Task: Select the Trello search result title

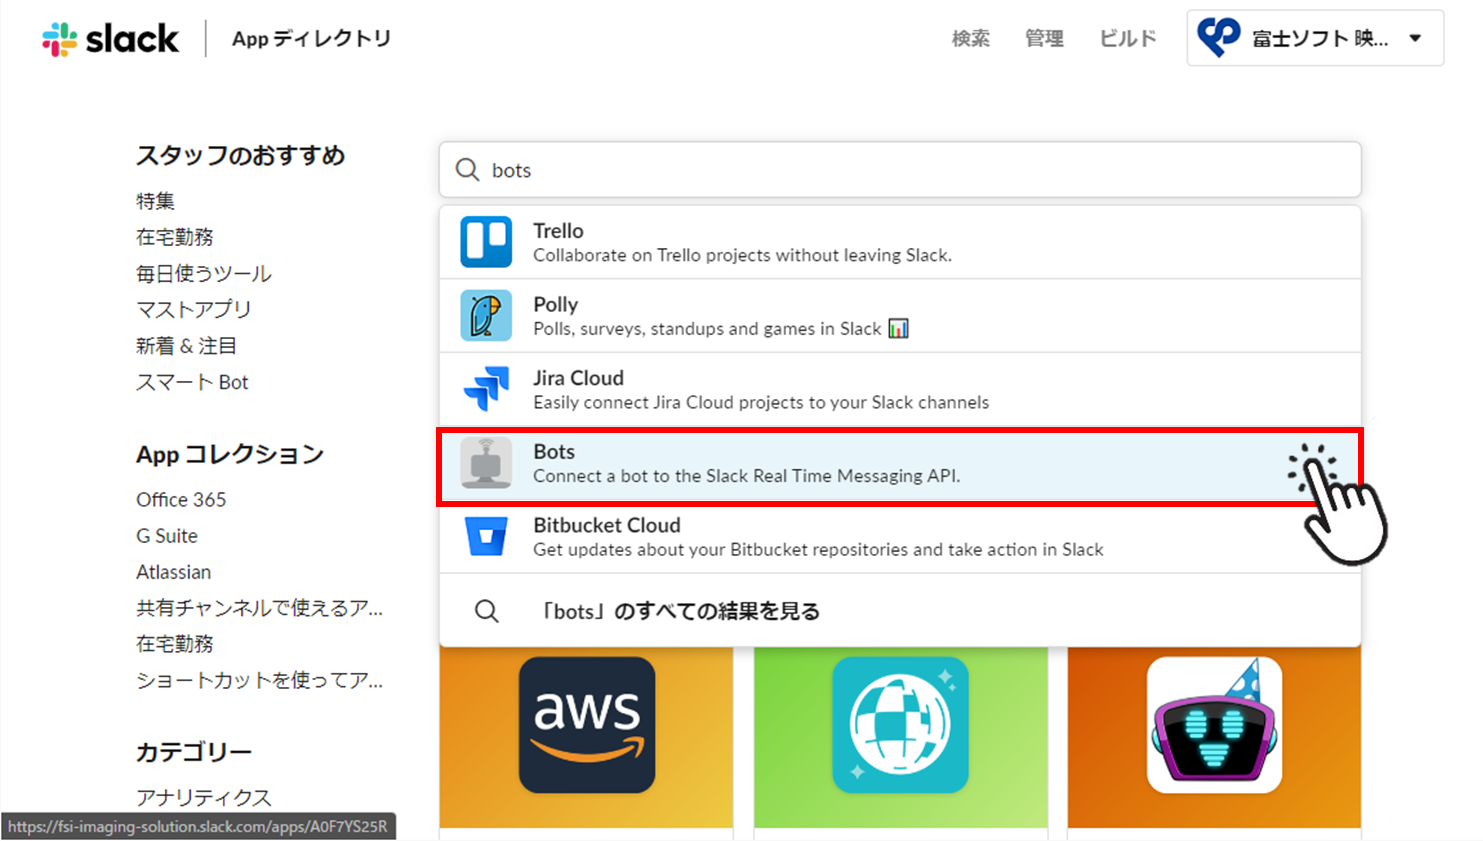Action: [x=558, y=231]
